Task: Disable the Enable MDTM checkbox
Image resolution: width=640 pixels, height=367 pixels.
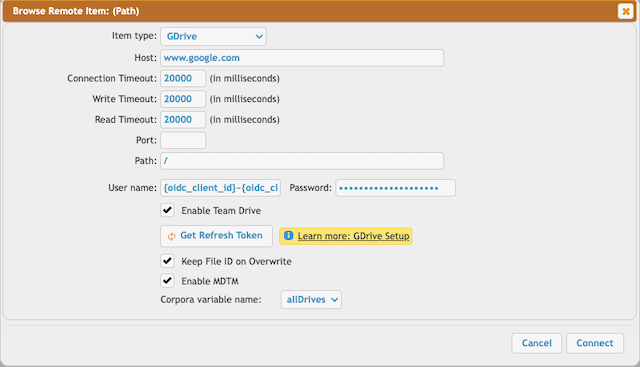Action: (x=167, y=281)
